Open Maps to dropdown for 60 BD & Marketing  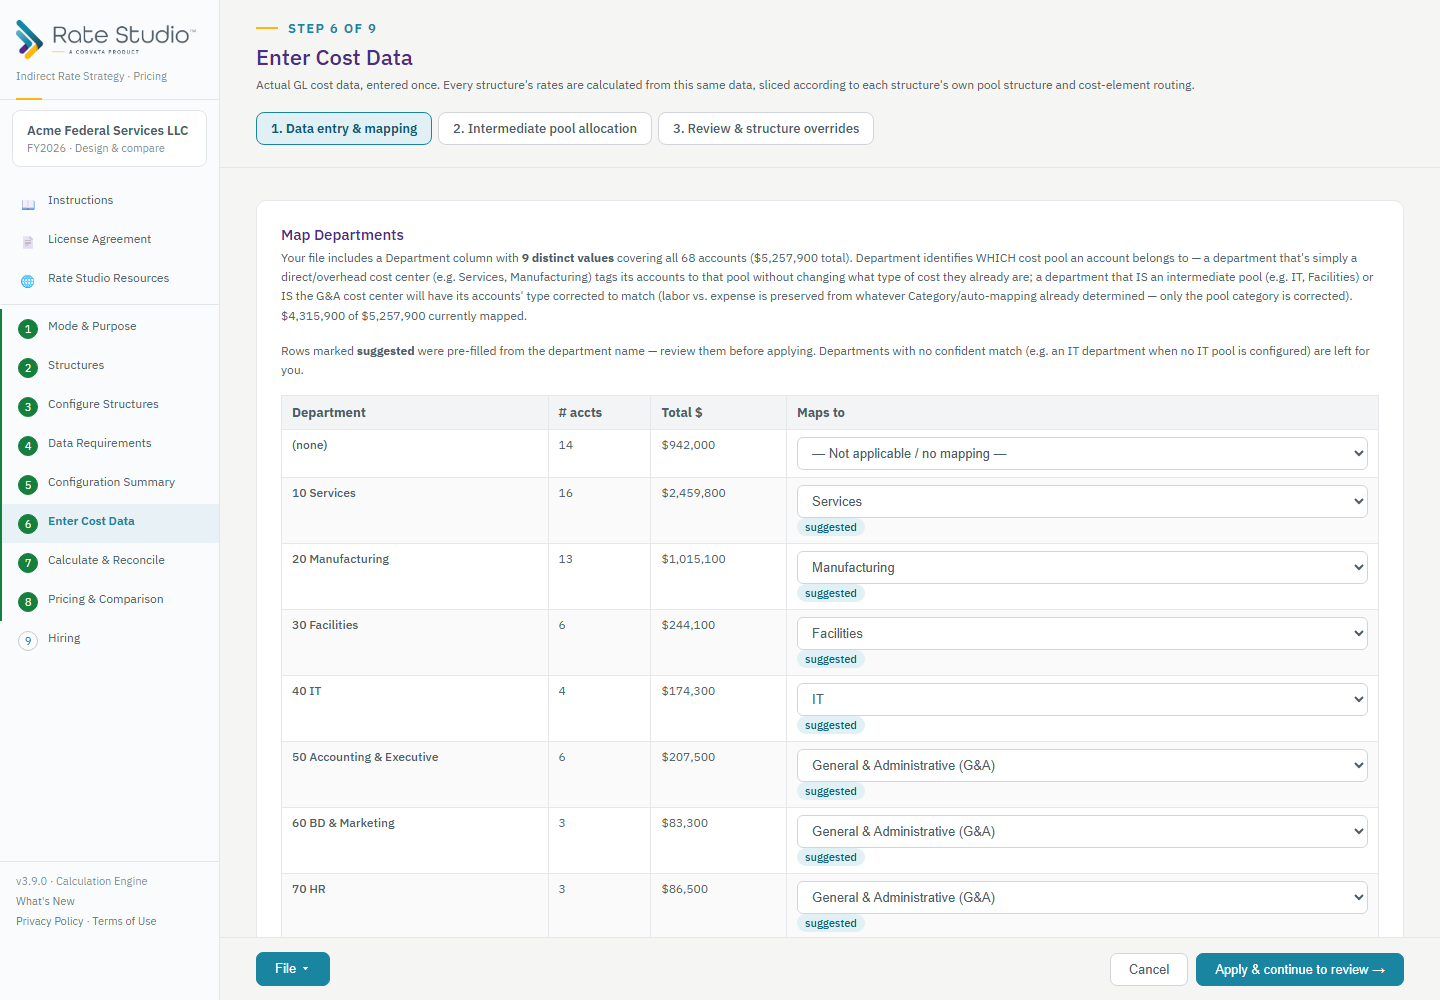[x=1082, y=832]
